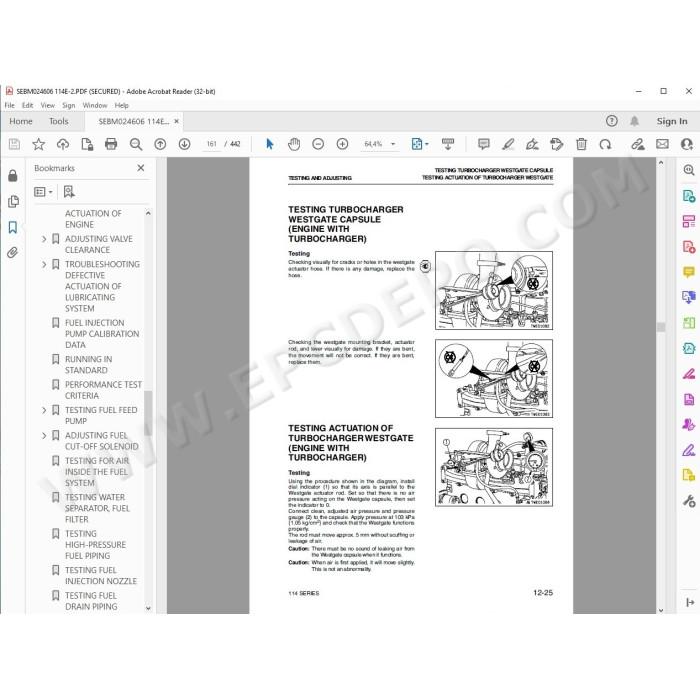Open the View menu

(x=48, y=105)
